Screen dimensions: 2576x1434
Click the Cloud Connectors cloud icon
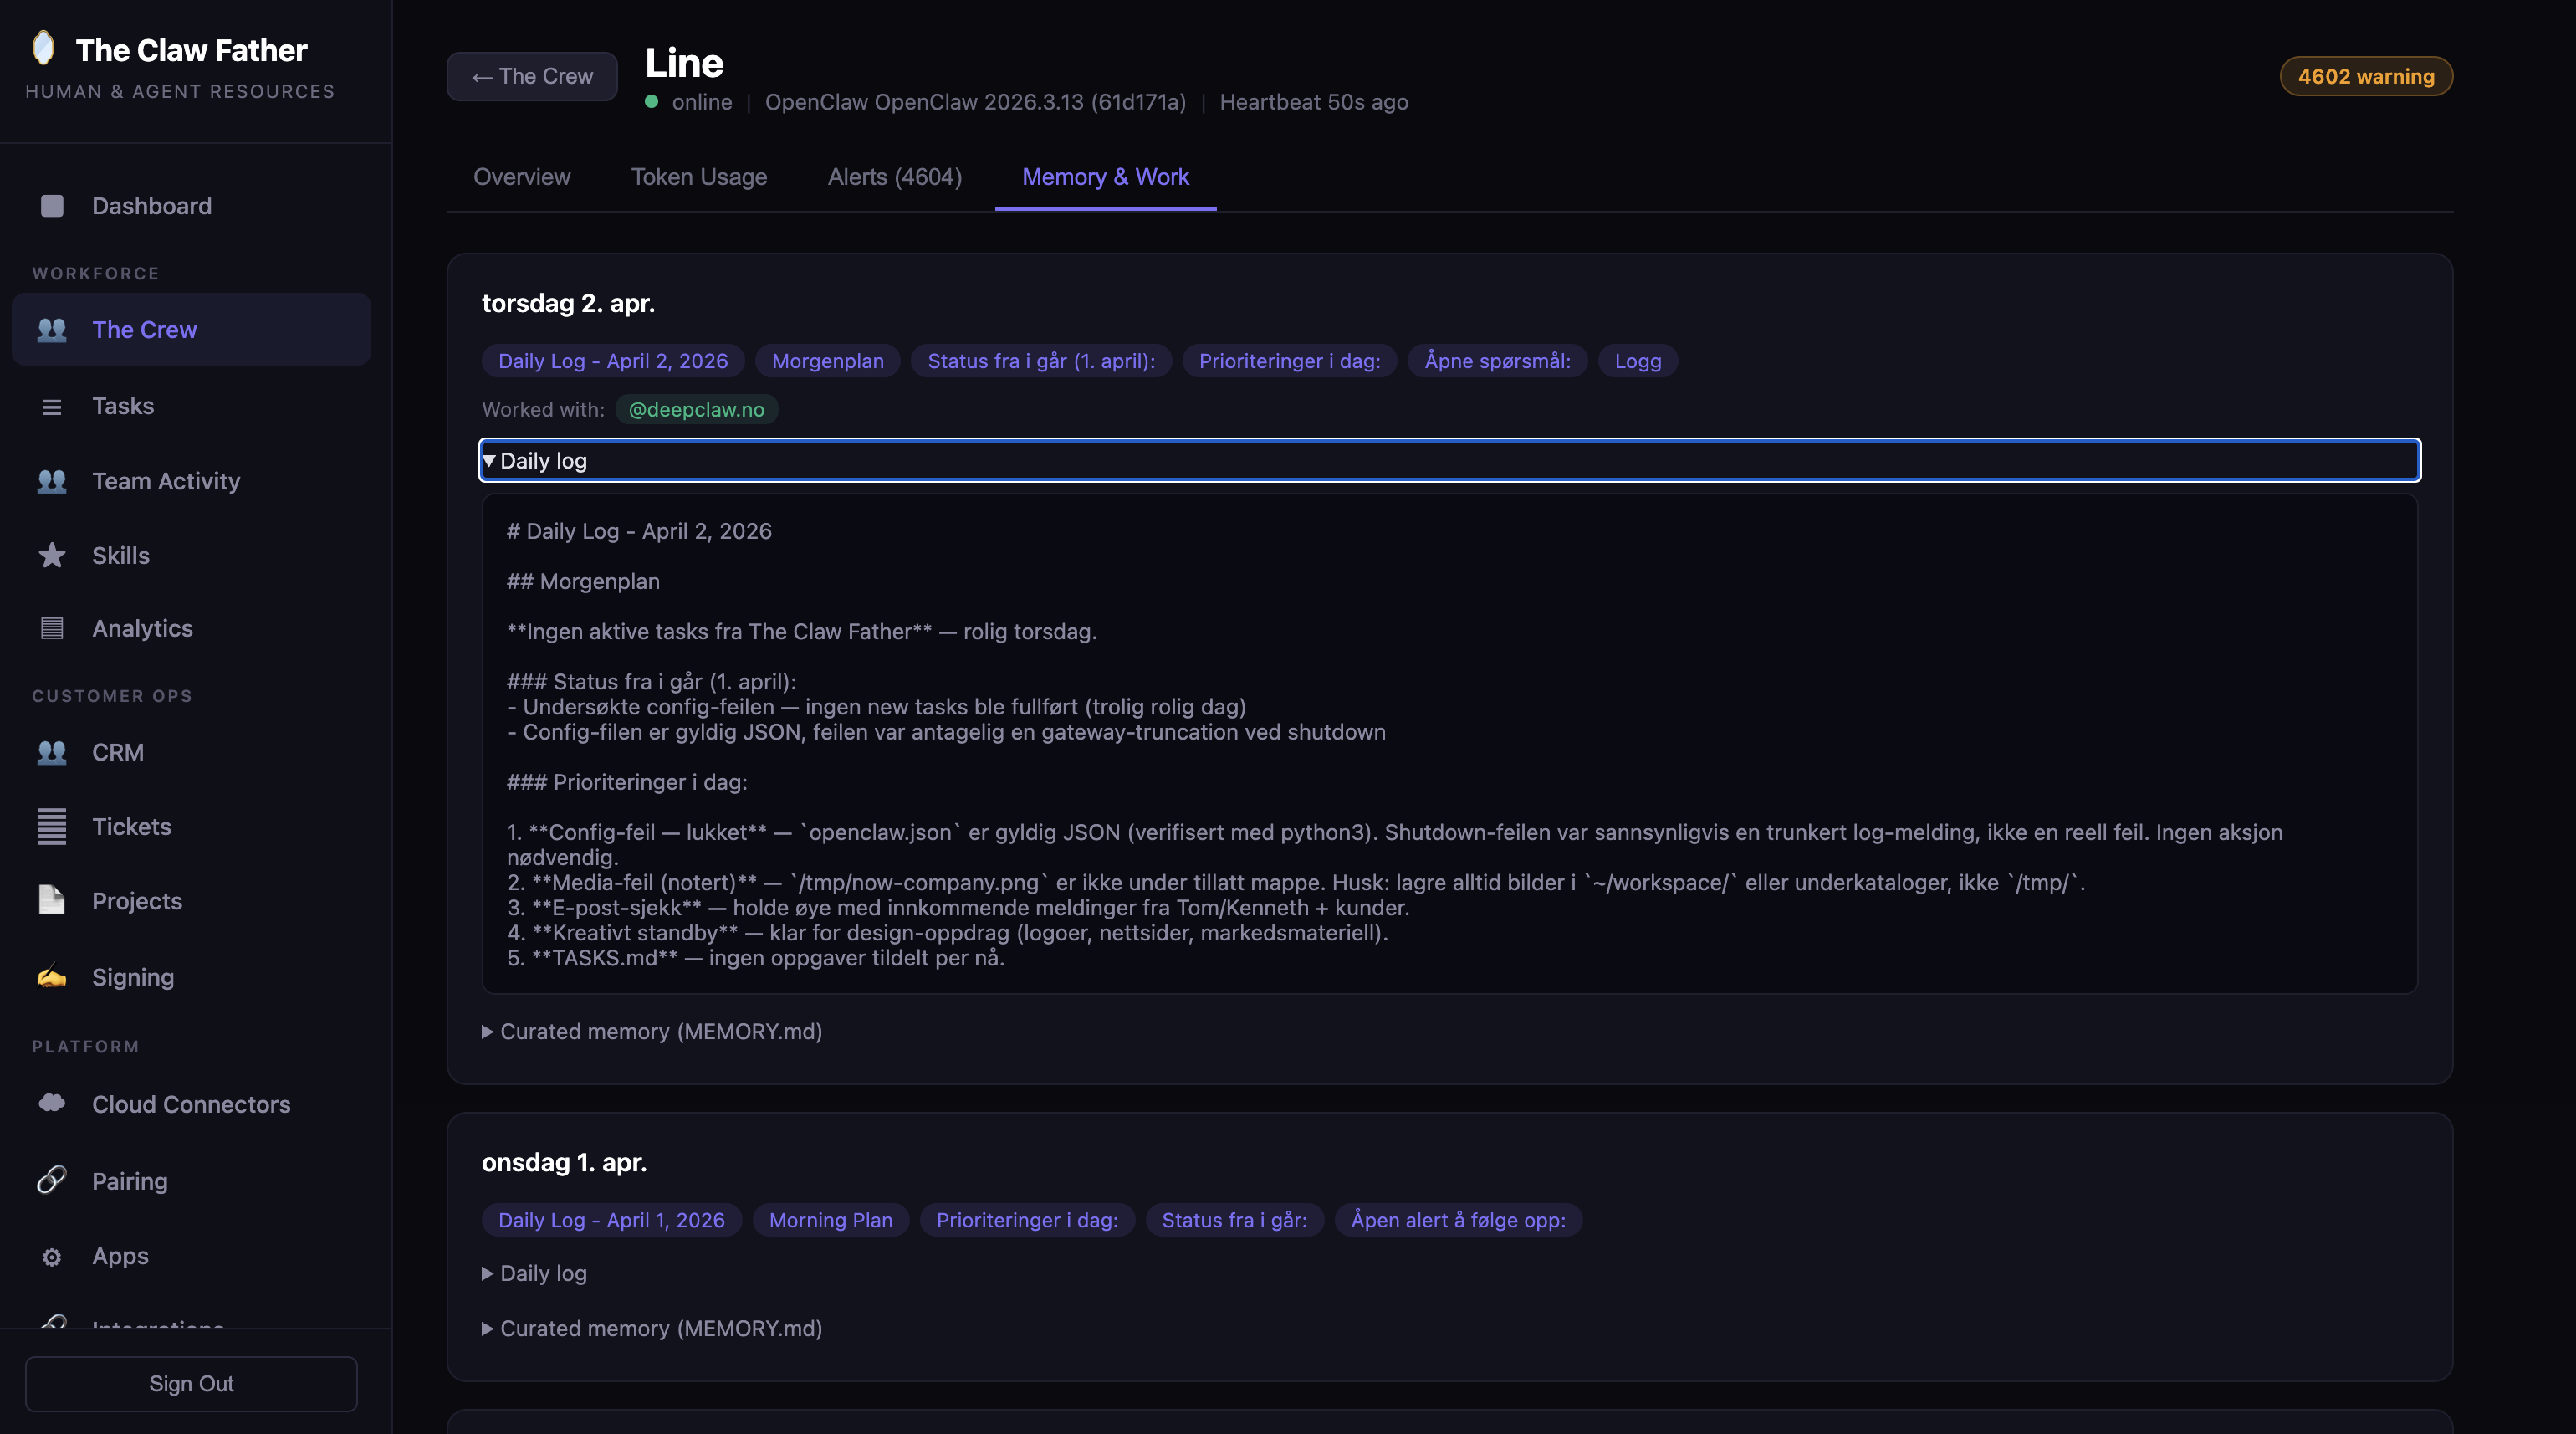52,1103
